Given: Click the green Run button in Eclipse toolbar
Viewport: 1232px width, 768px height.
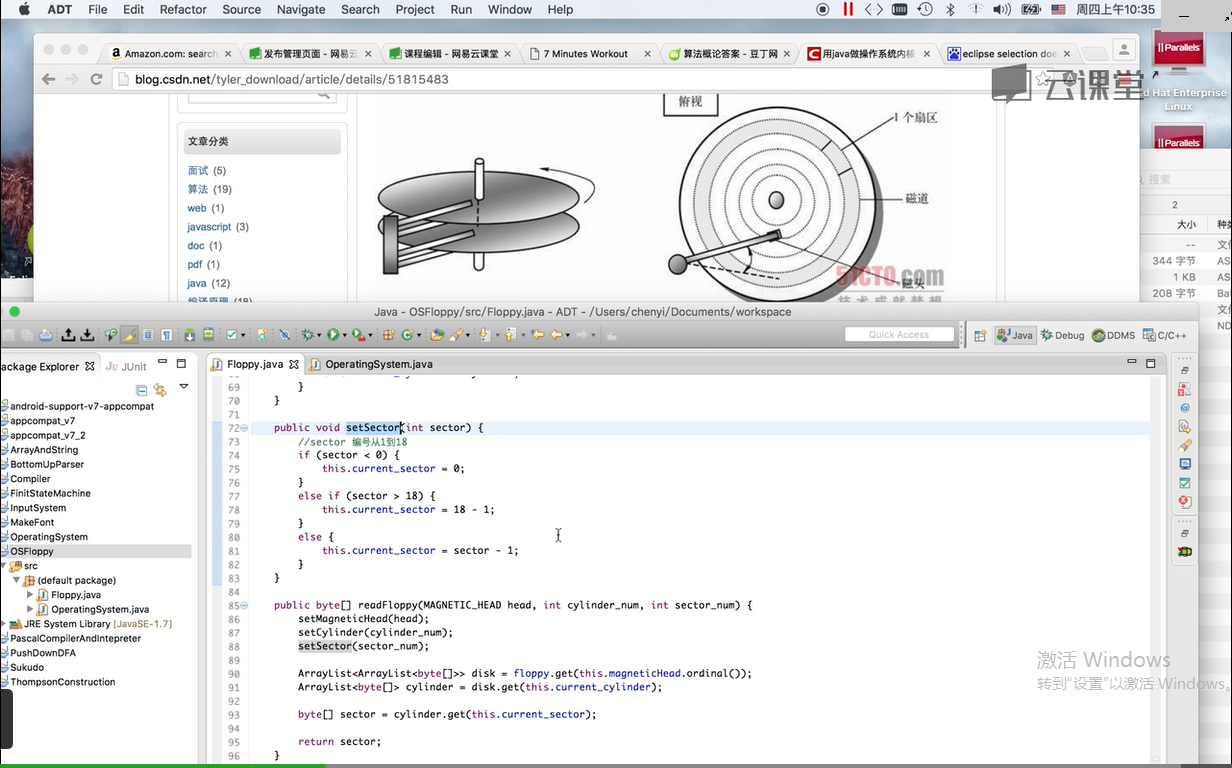Looking at the screenshot, I should pos(334,335).
